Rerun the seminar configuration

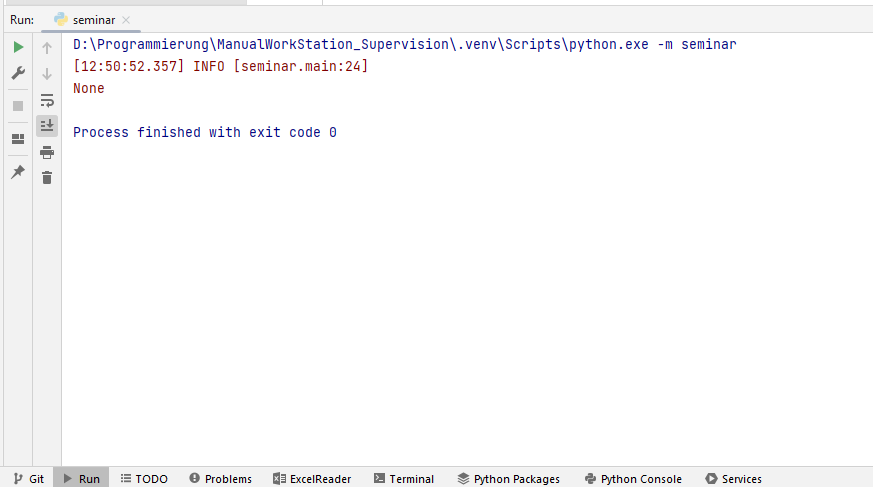(18, 47)
